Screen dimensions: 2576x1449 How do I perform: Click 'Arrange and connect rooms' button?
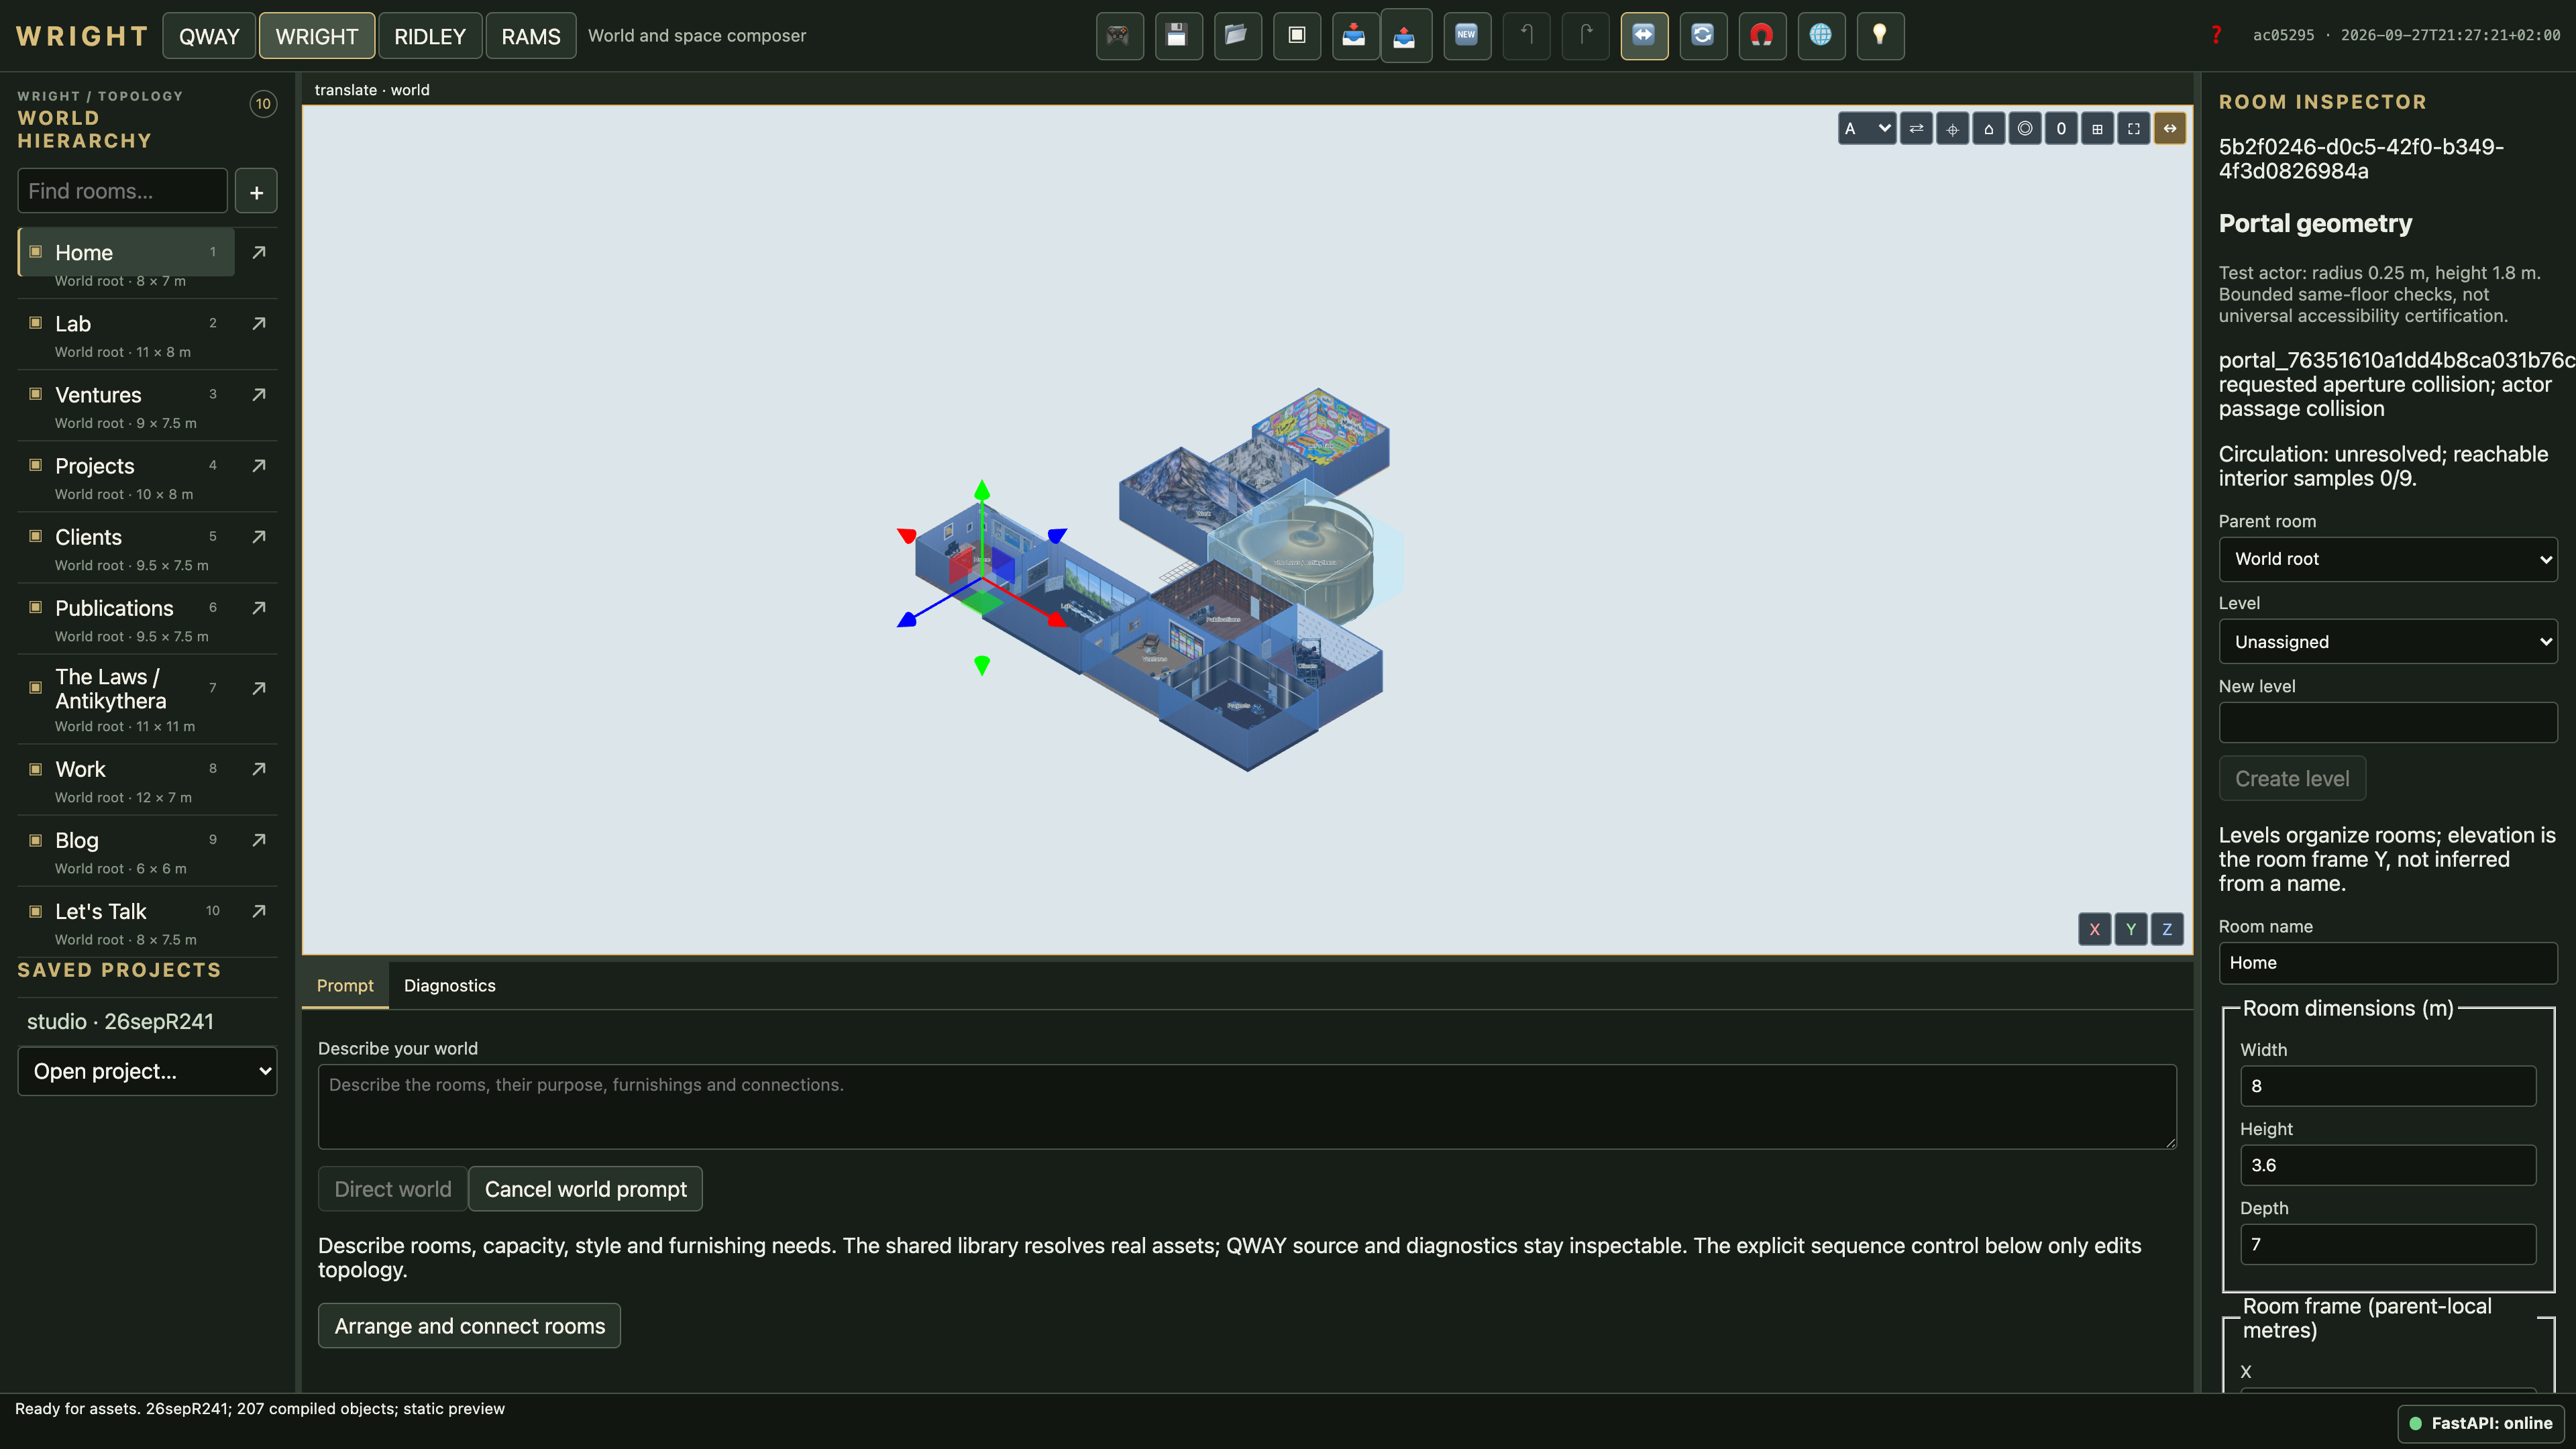469,1326
